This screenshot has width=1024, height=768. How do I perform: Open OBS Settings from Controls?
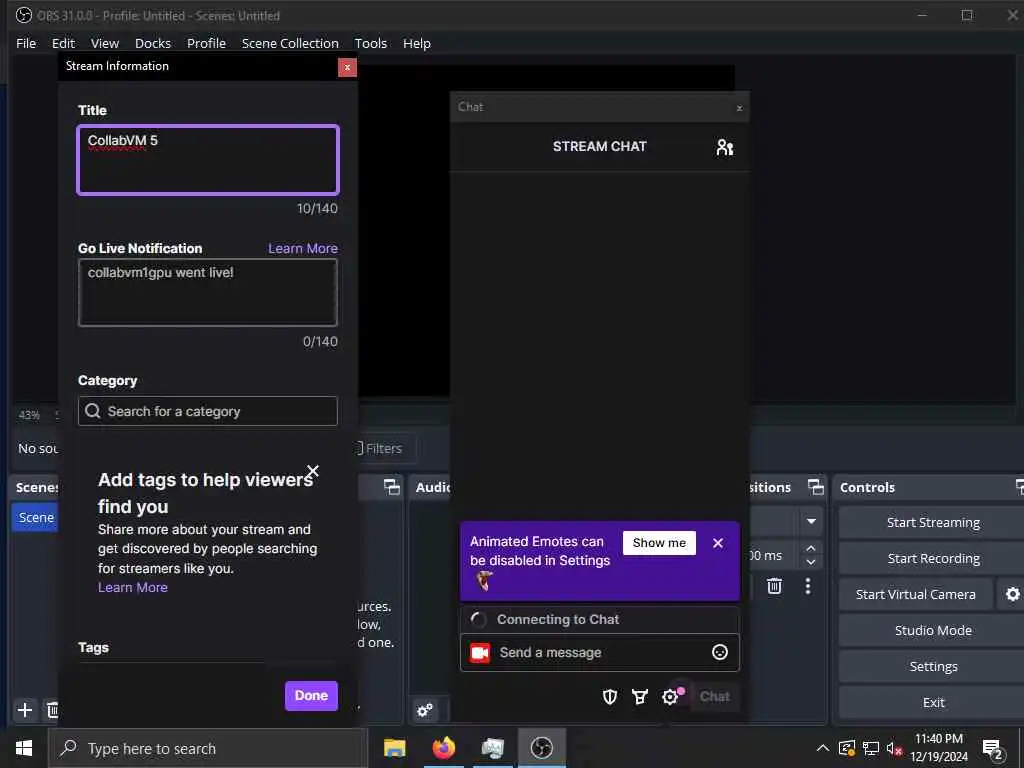[933, 666]
